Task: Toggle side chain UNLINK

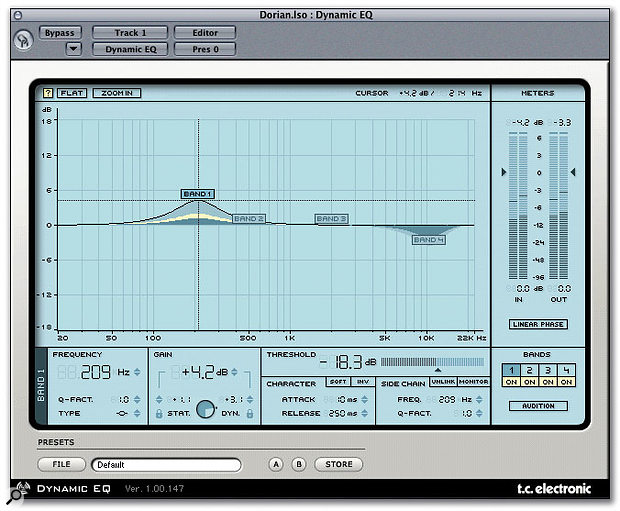Action: tap(443, 382)
